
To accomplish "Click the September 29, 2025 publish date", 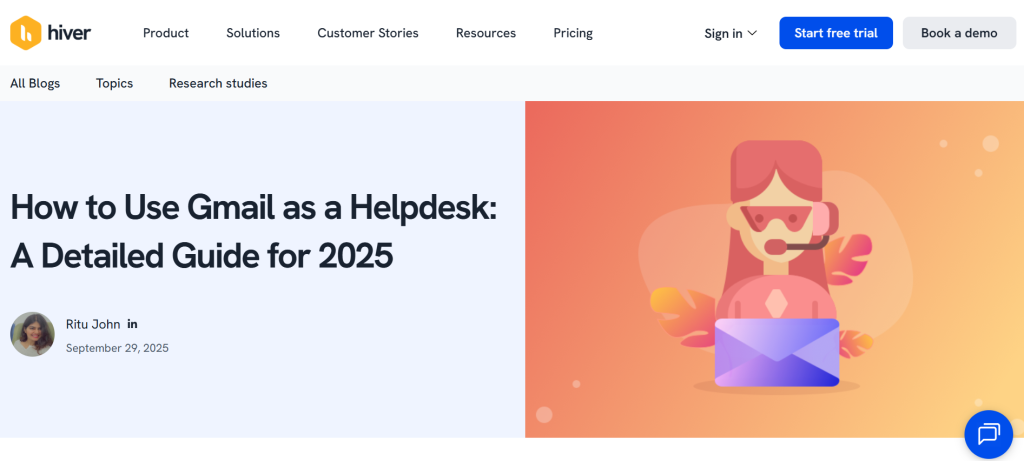I will tap(117, 348).
